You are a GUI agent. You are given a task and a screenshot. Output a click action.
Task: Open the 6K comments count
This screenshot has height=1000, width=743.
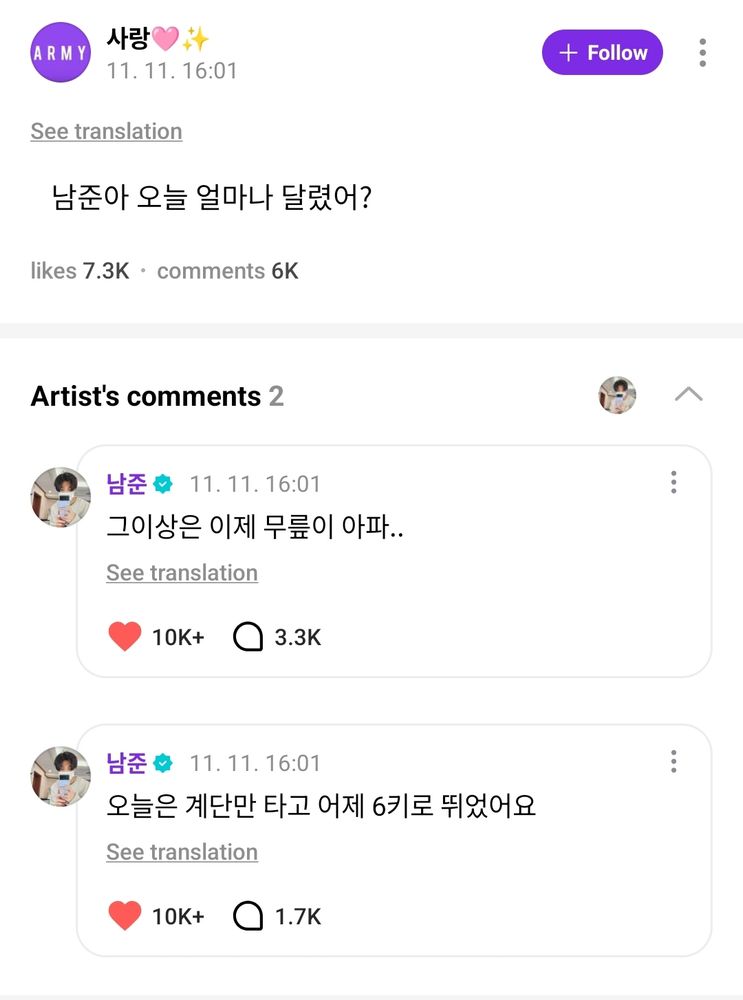pyautogui.click(x=227, y=271)
